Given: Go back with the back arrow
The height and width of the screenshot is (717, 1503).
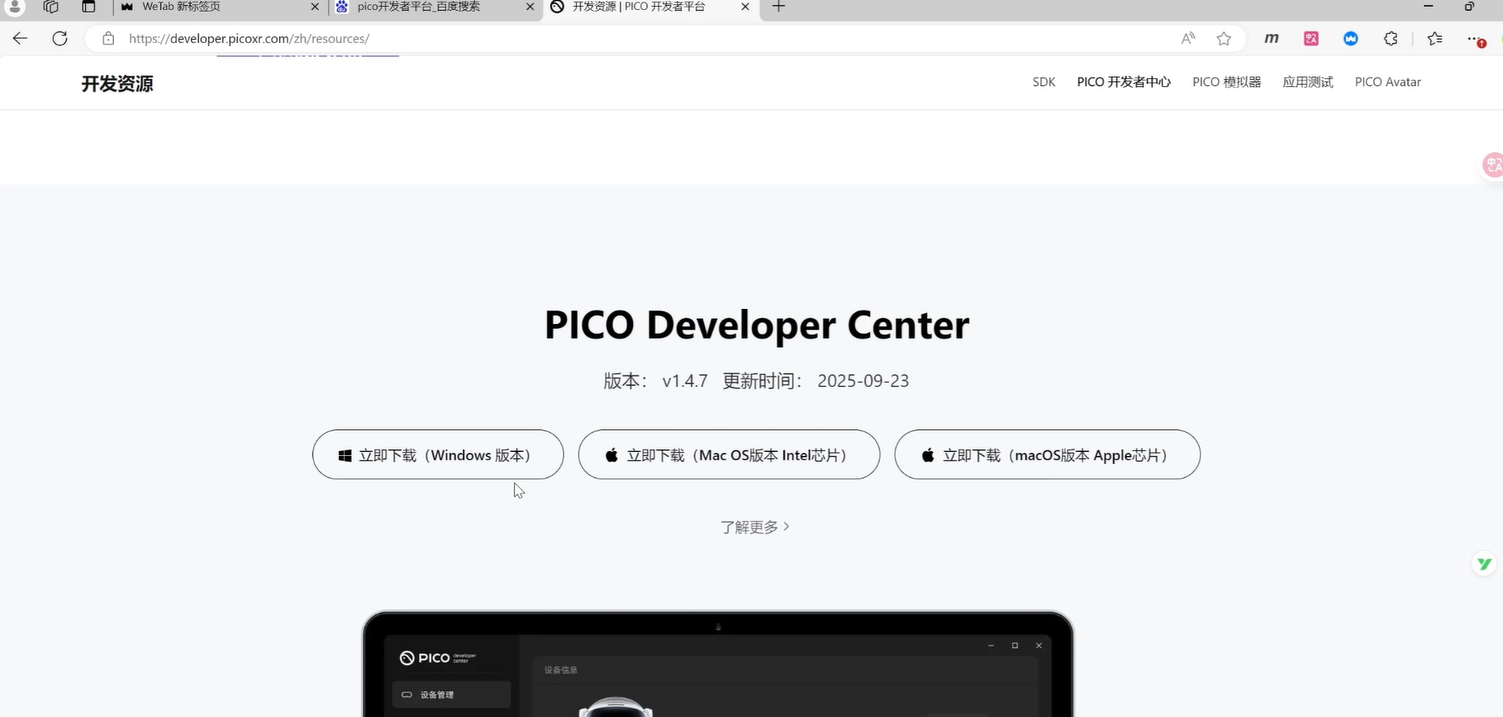Looking at the screenshot, I should [x=20, y=38].
